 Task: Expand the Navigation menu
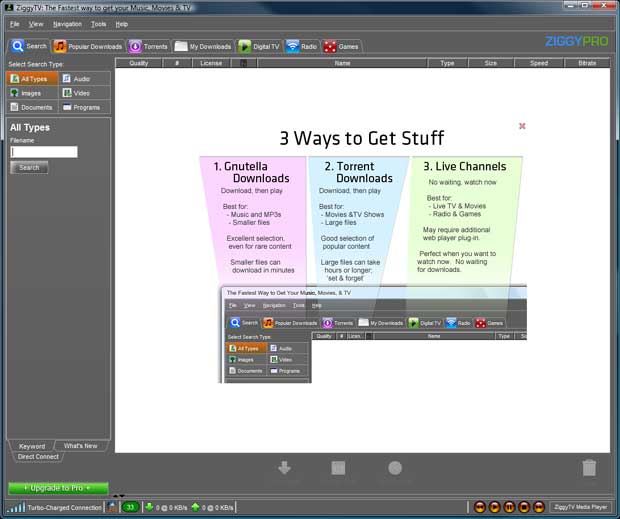(67, 23)
